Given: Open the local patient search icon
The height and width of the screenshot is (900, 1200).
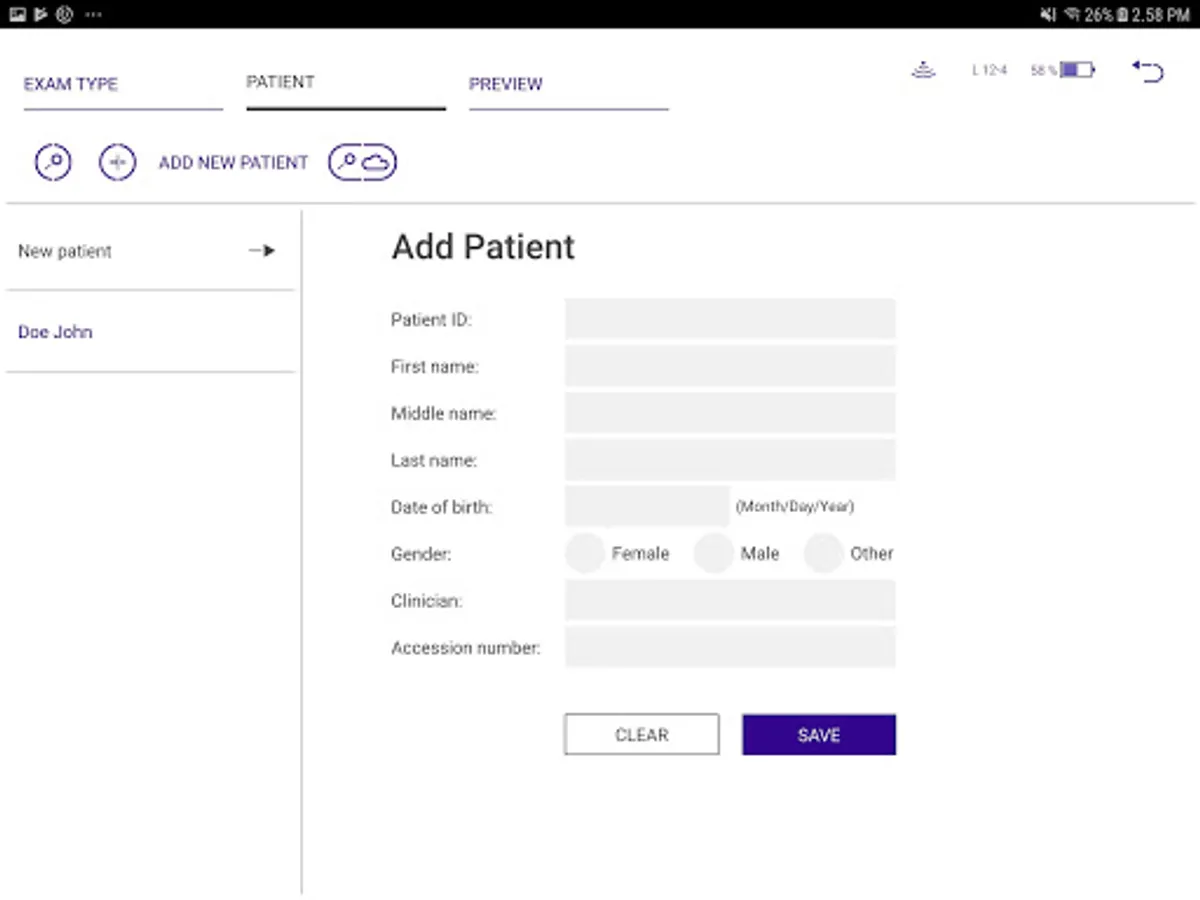Looking at the screenshot, I should [x=53, y=162].
